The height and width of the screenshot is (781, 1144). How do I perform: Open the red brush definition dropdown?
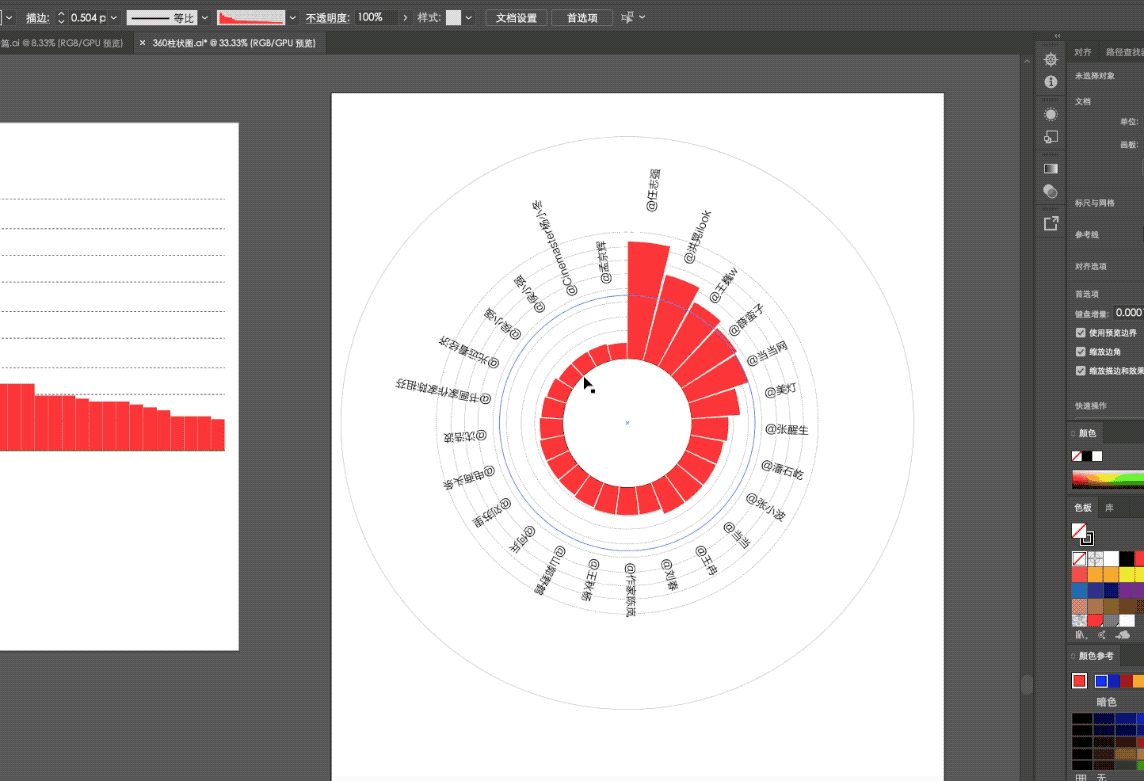(293, 18)
